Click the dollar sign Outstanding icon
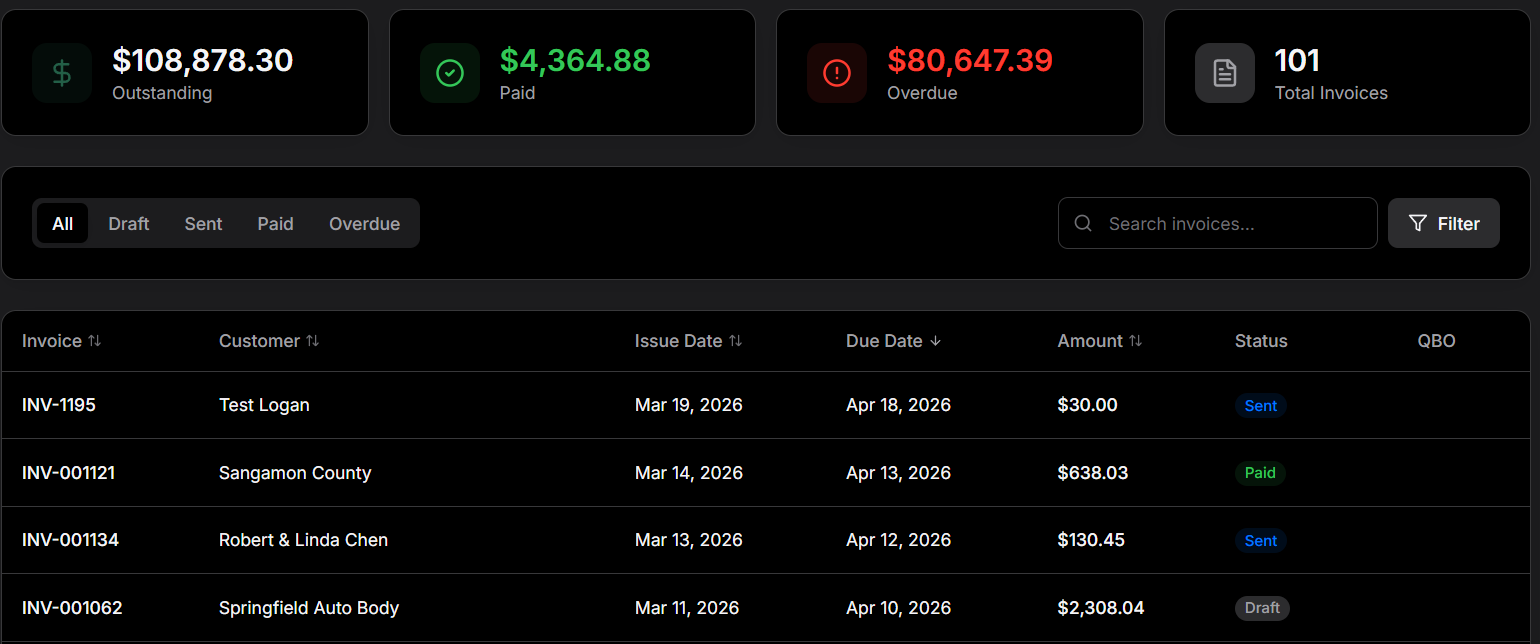The height and width of the screenshot is (644, 1540). pos(62,73)
